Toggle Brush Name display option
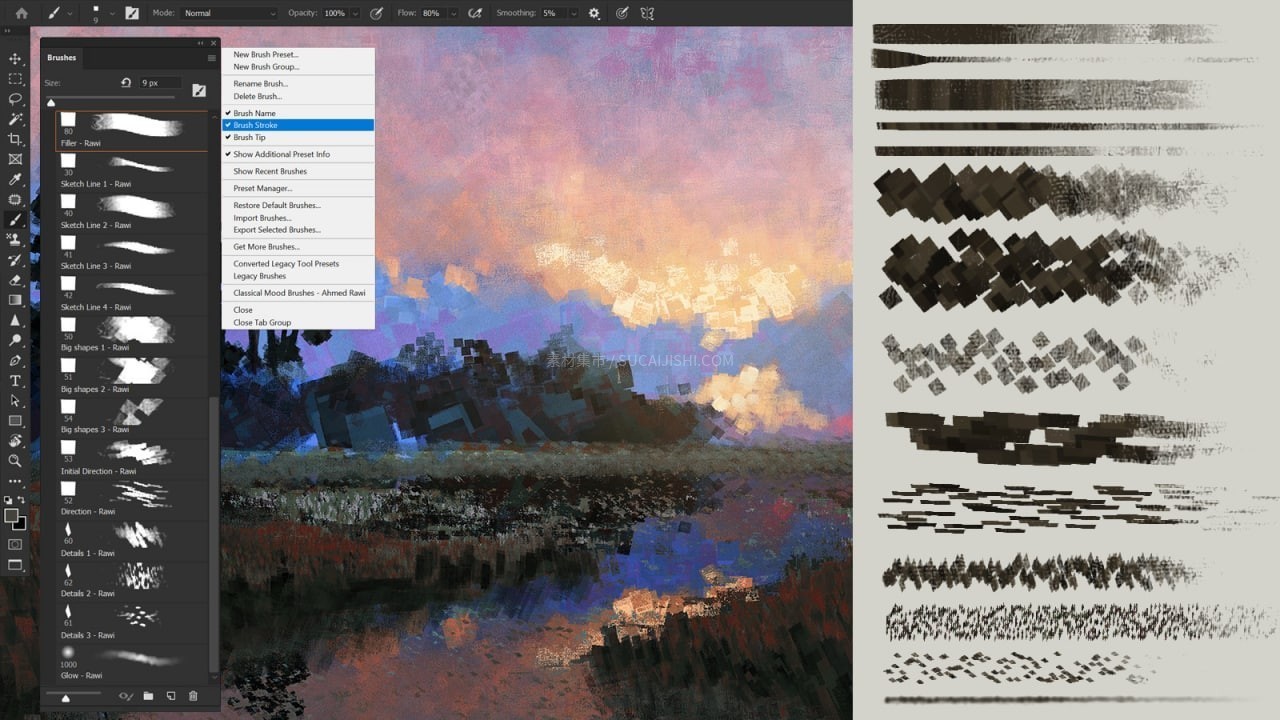 tap(254, 113)
